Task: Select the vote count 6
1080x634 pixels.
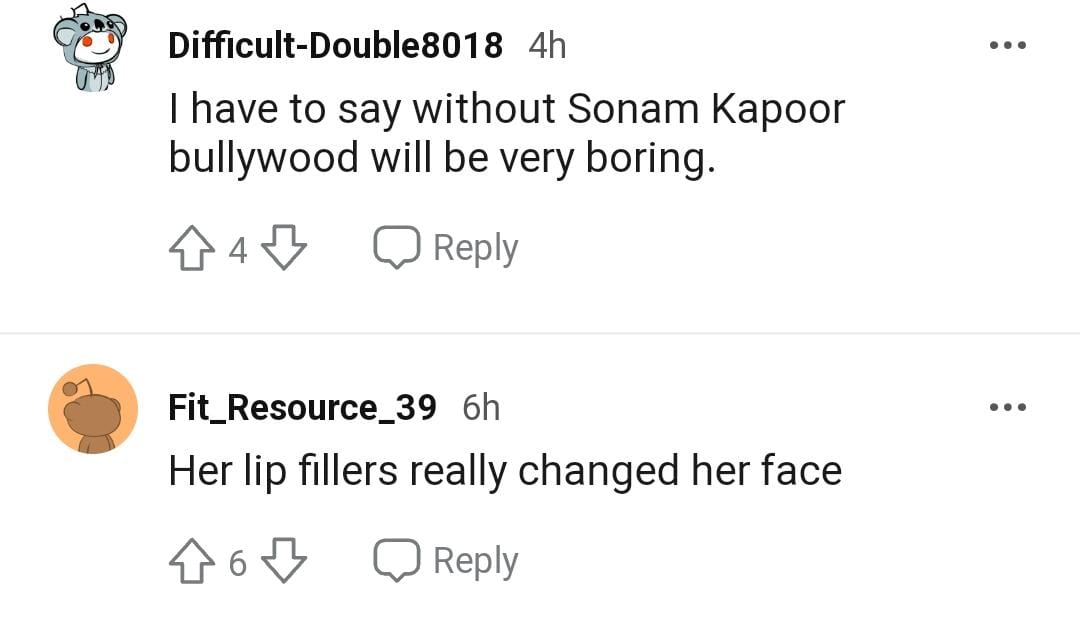Action: 237,564
